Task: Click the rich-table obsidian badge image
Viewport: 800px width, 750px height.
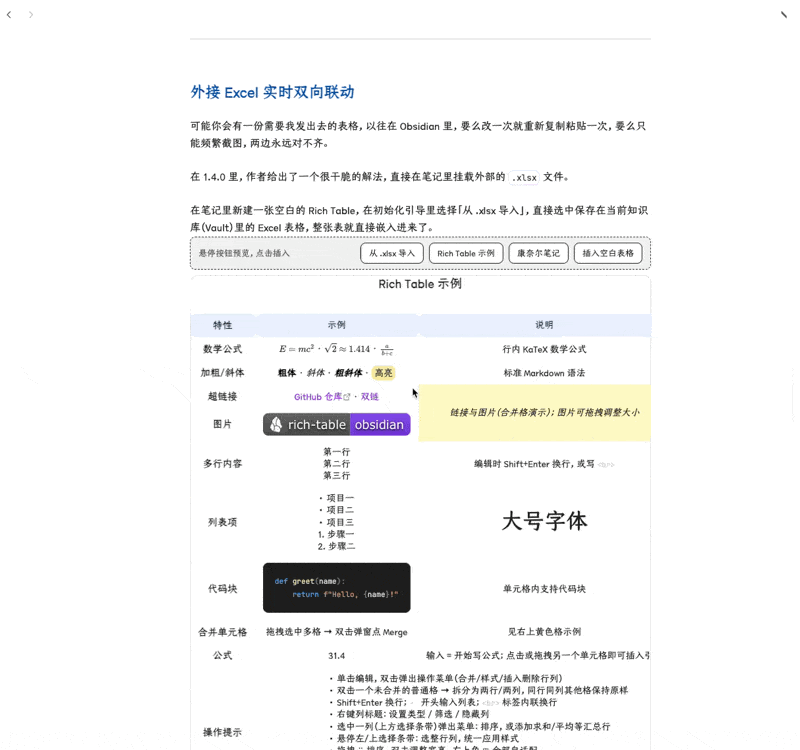Action: [x=337, y=424]
